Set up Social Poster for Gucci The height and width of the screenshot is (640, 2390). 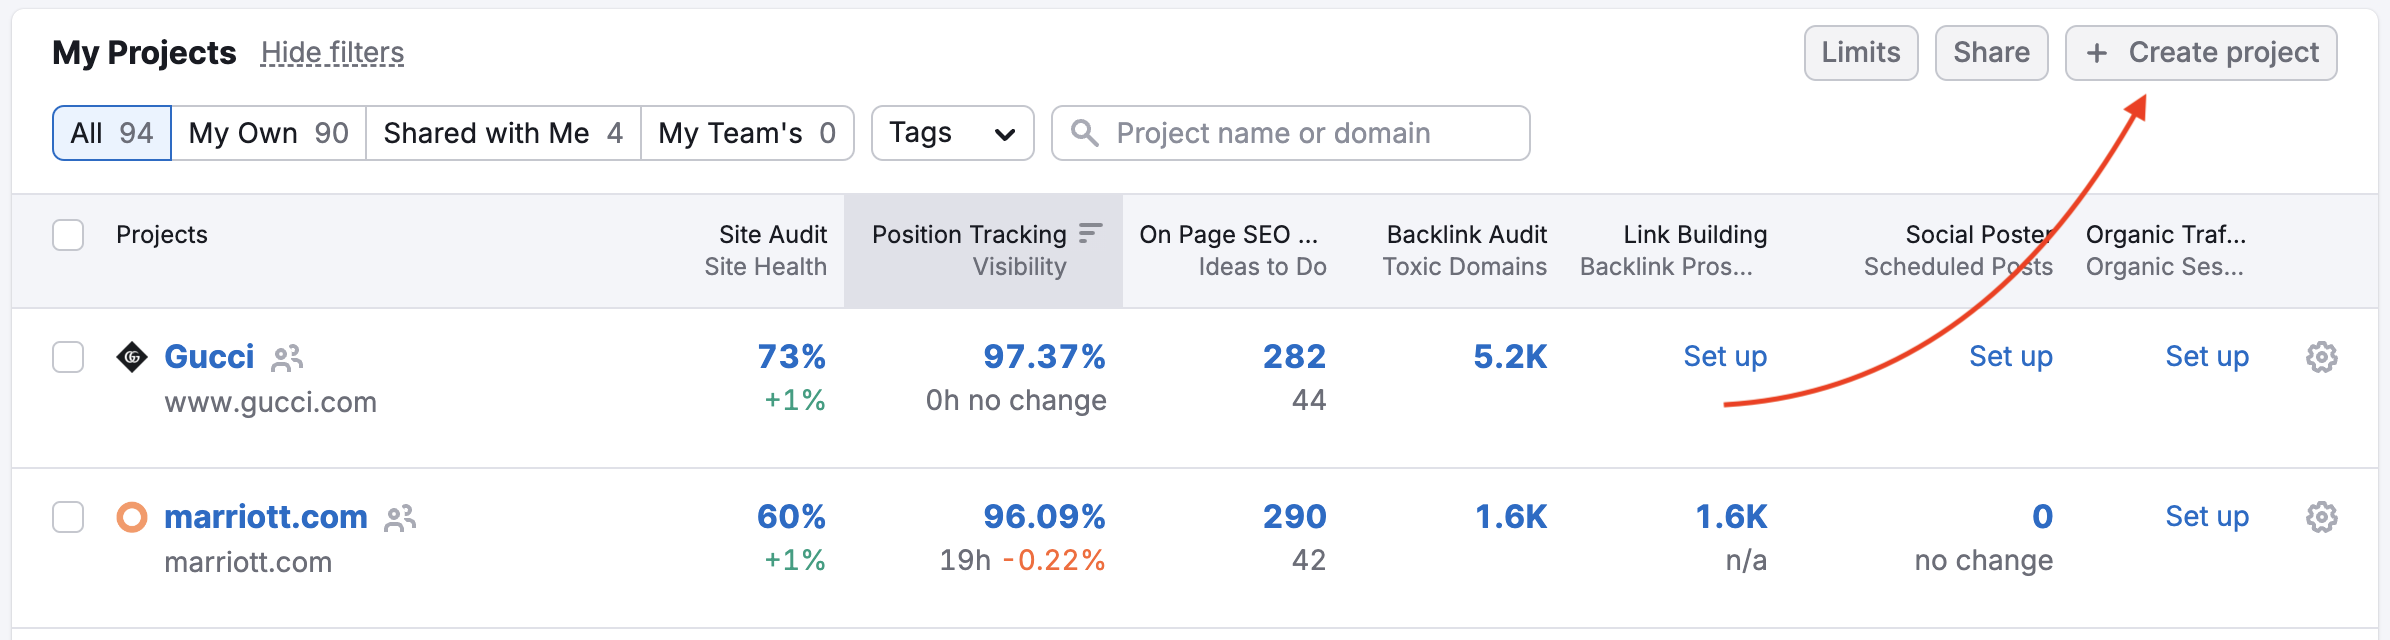pos(2010,357)
